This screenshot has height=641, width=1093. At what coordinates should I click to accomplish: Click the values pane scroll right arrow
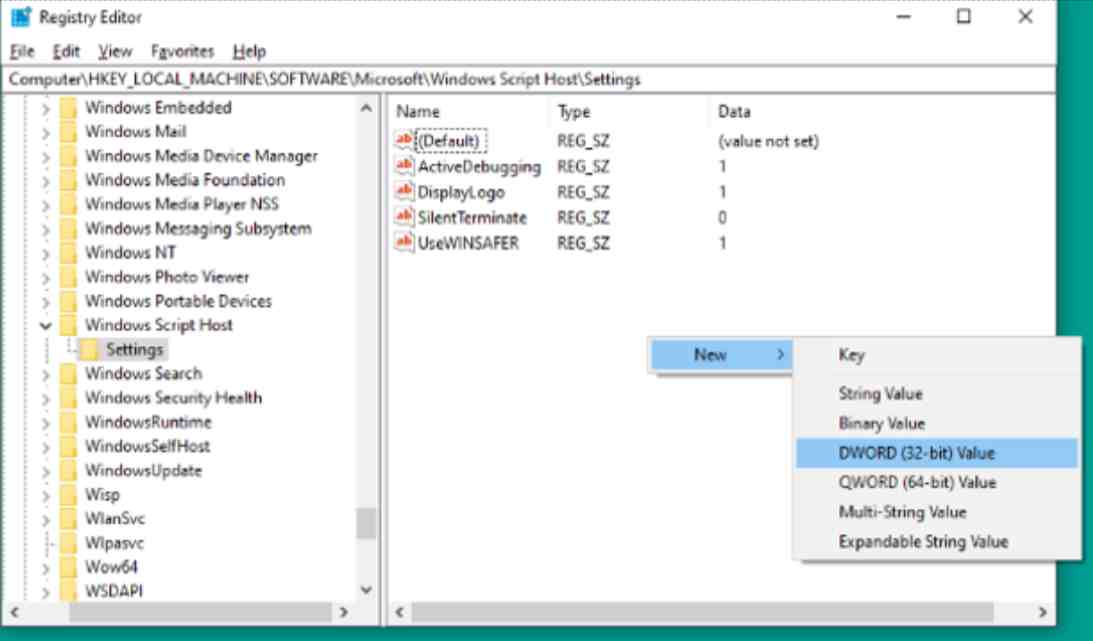tap(1043, 612)
